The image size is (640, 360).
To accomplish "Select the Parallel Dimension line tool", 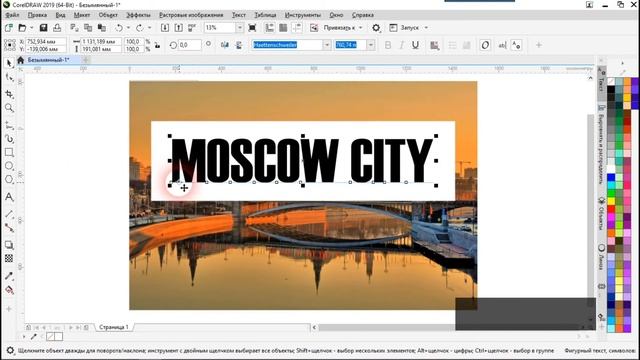I will (x=9, y=214).
